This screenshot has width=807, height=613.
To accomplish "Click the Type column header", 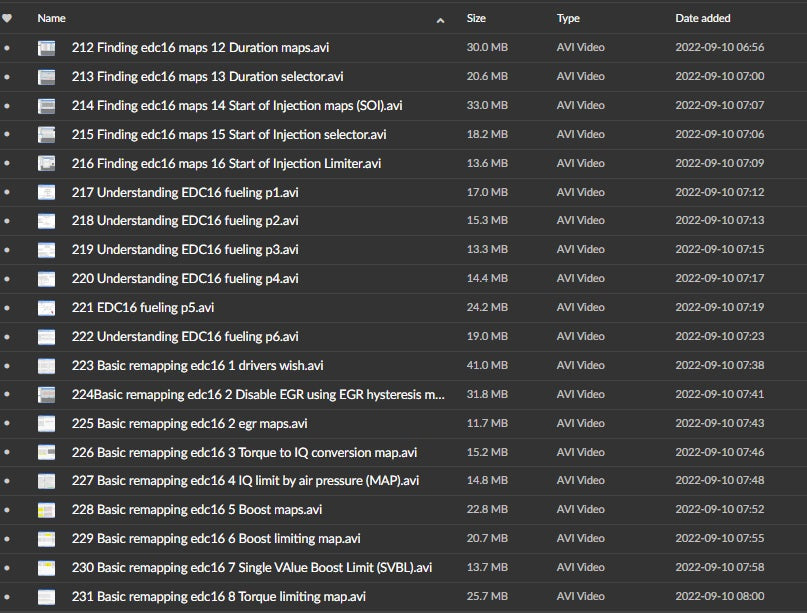I will click(x=568, y=18).
